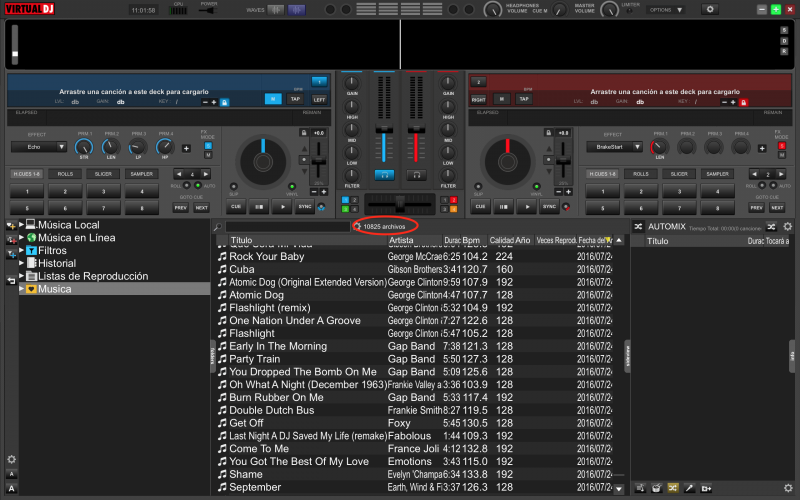Start playback on the right deck
Viewport: 800px width, 500px height.
coord(527,207)
